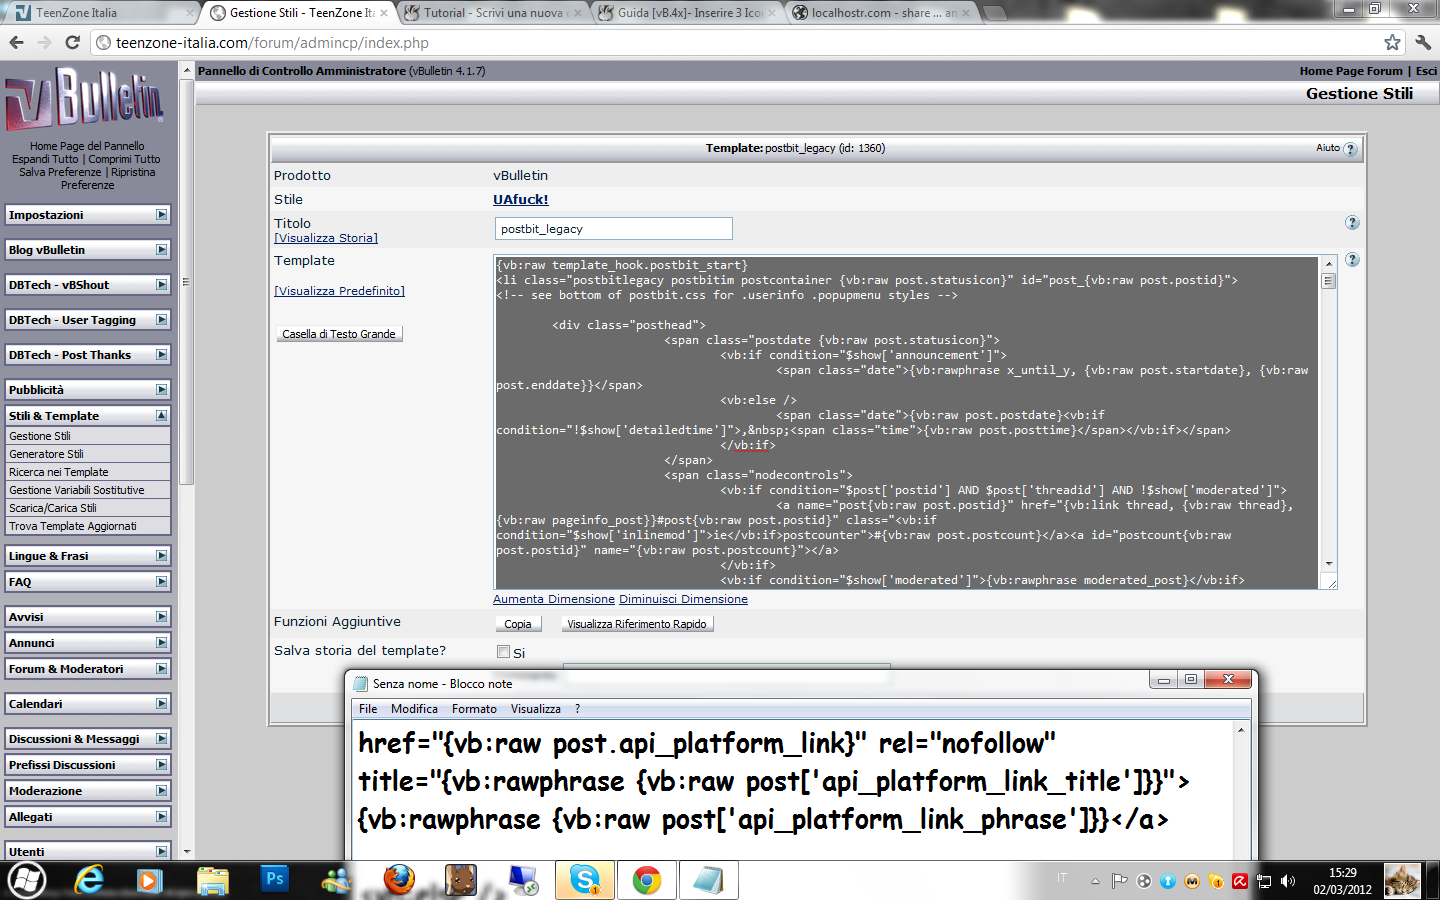Screen dimensions: 1440x900
Task: Open Notepad File menu
Action: tap(368, 709)
